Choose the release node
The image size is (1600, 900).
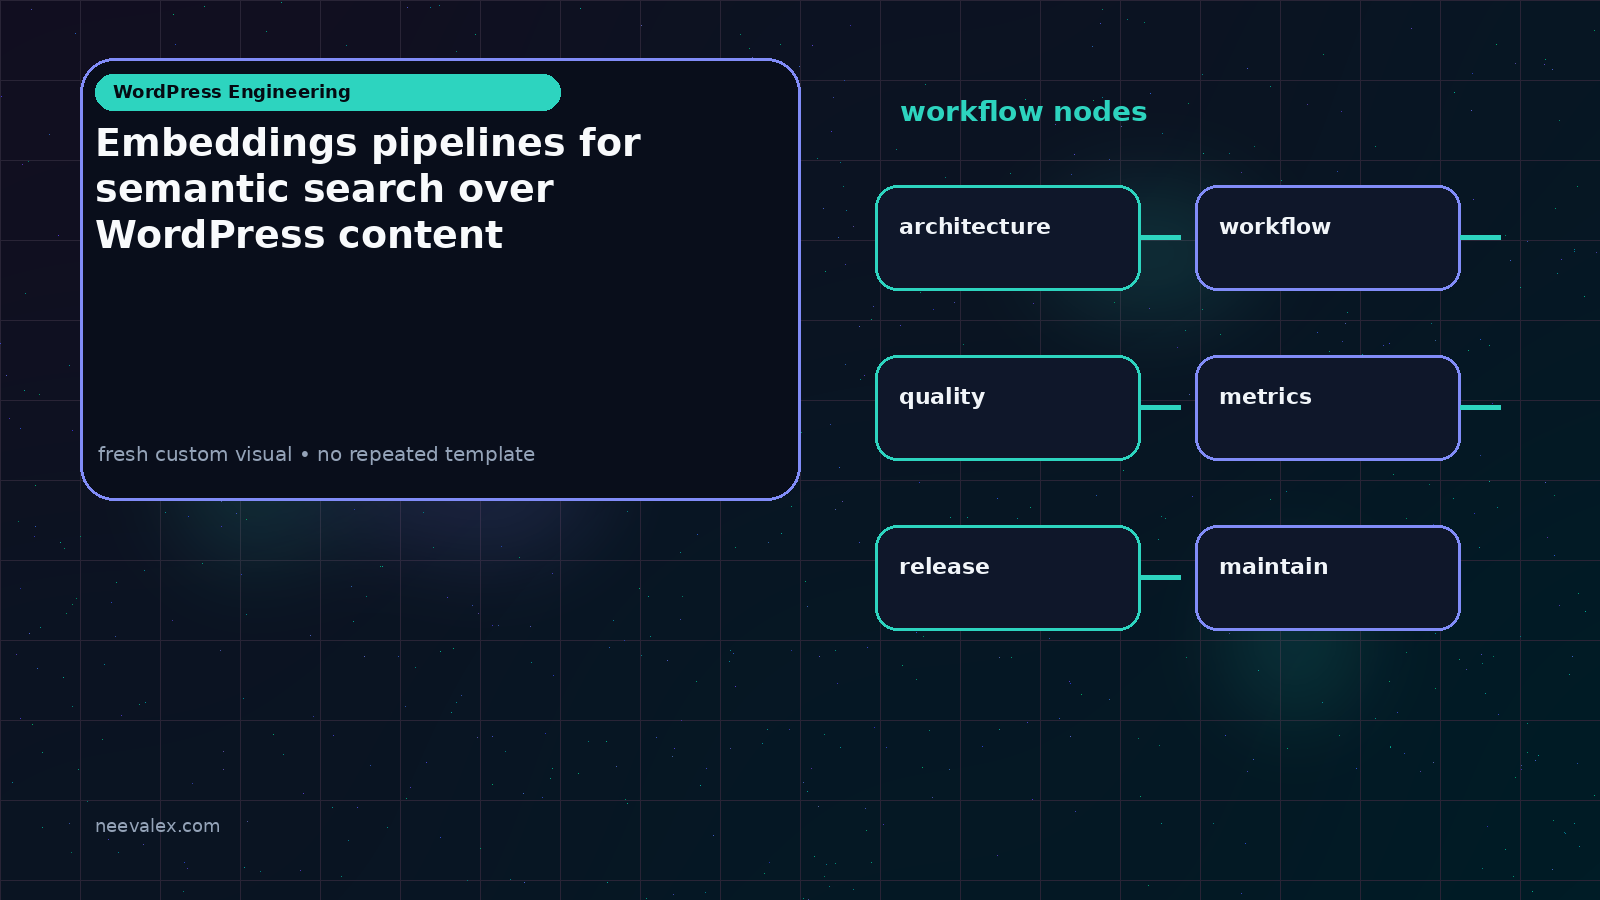[x=1008, y=578]
